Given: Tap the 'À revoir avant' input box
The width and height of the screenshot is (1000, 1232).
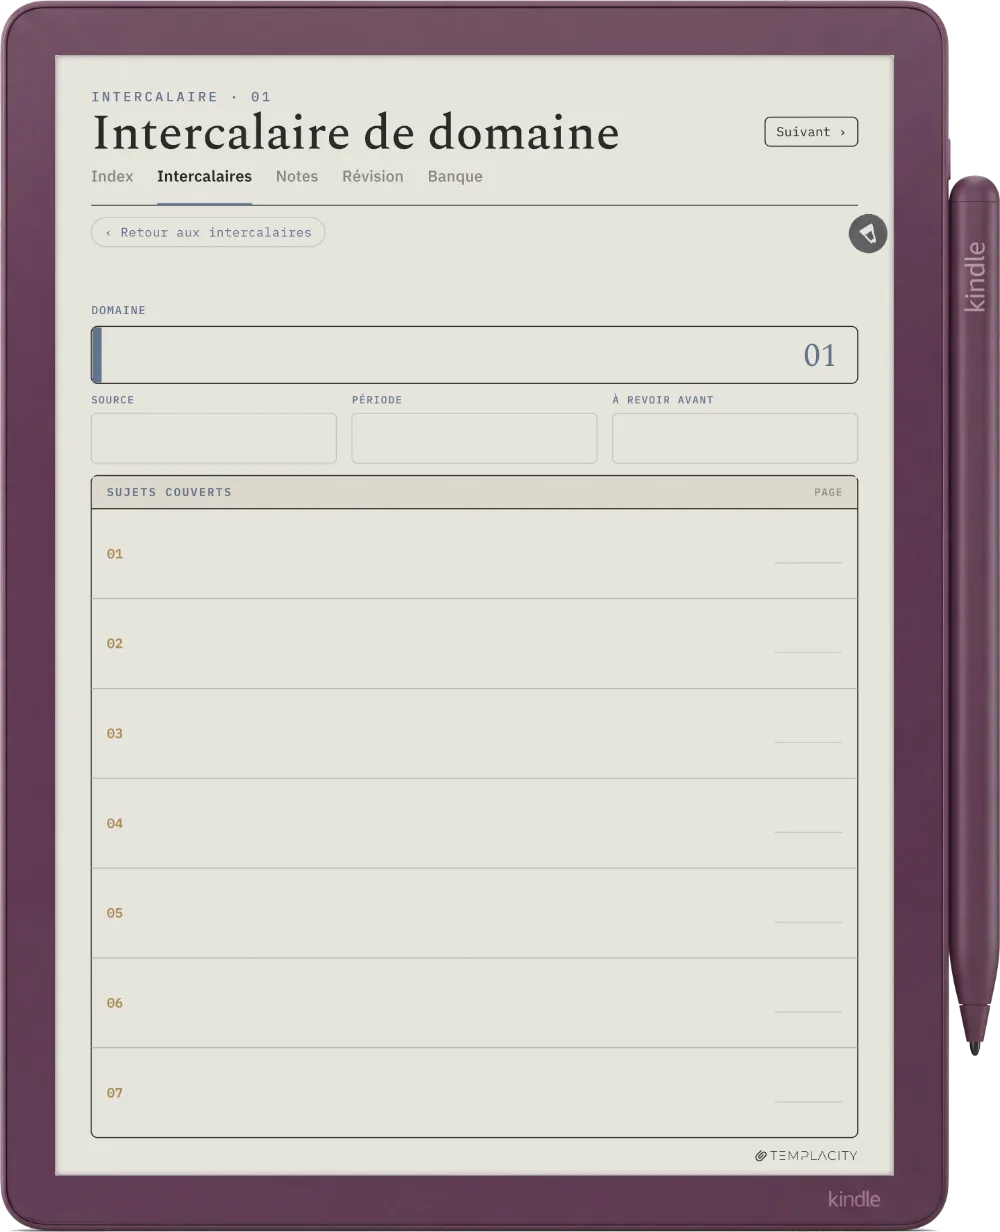Looking at the screenshot, I should [735, 438].
